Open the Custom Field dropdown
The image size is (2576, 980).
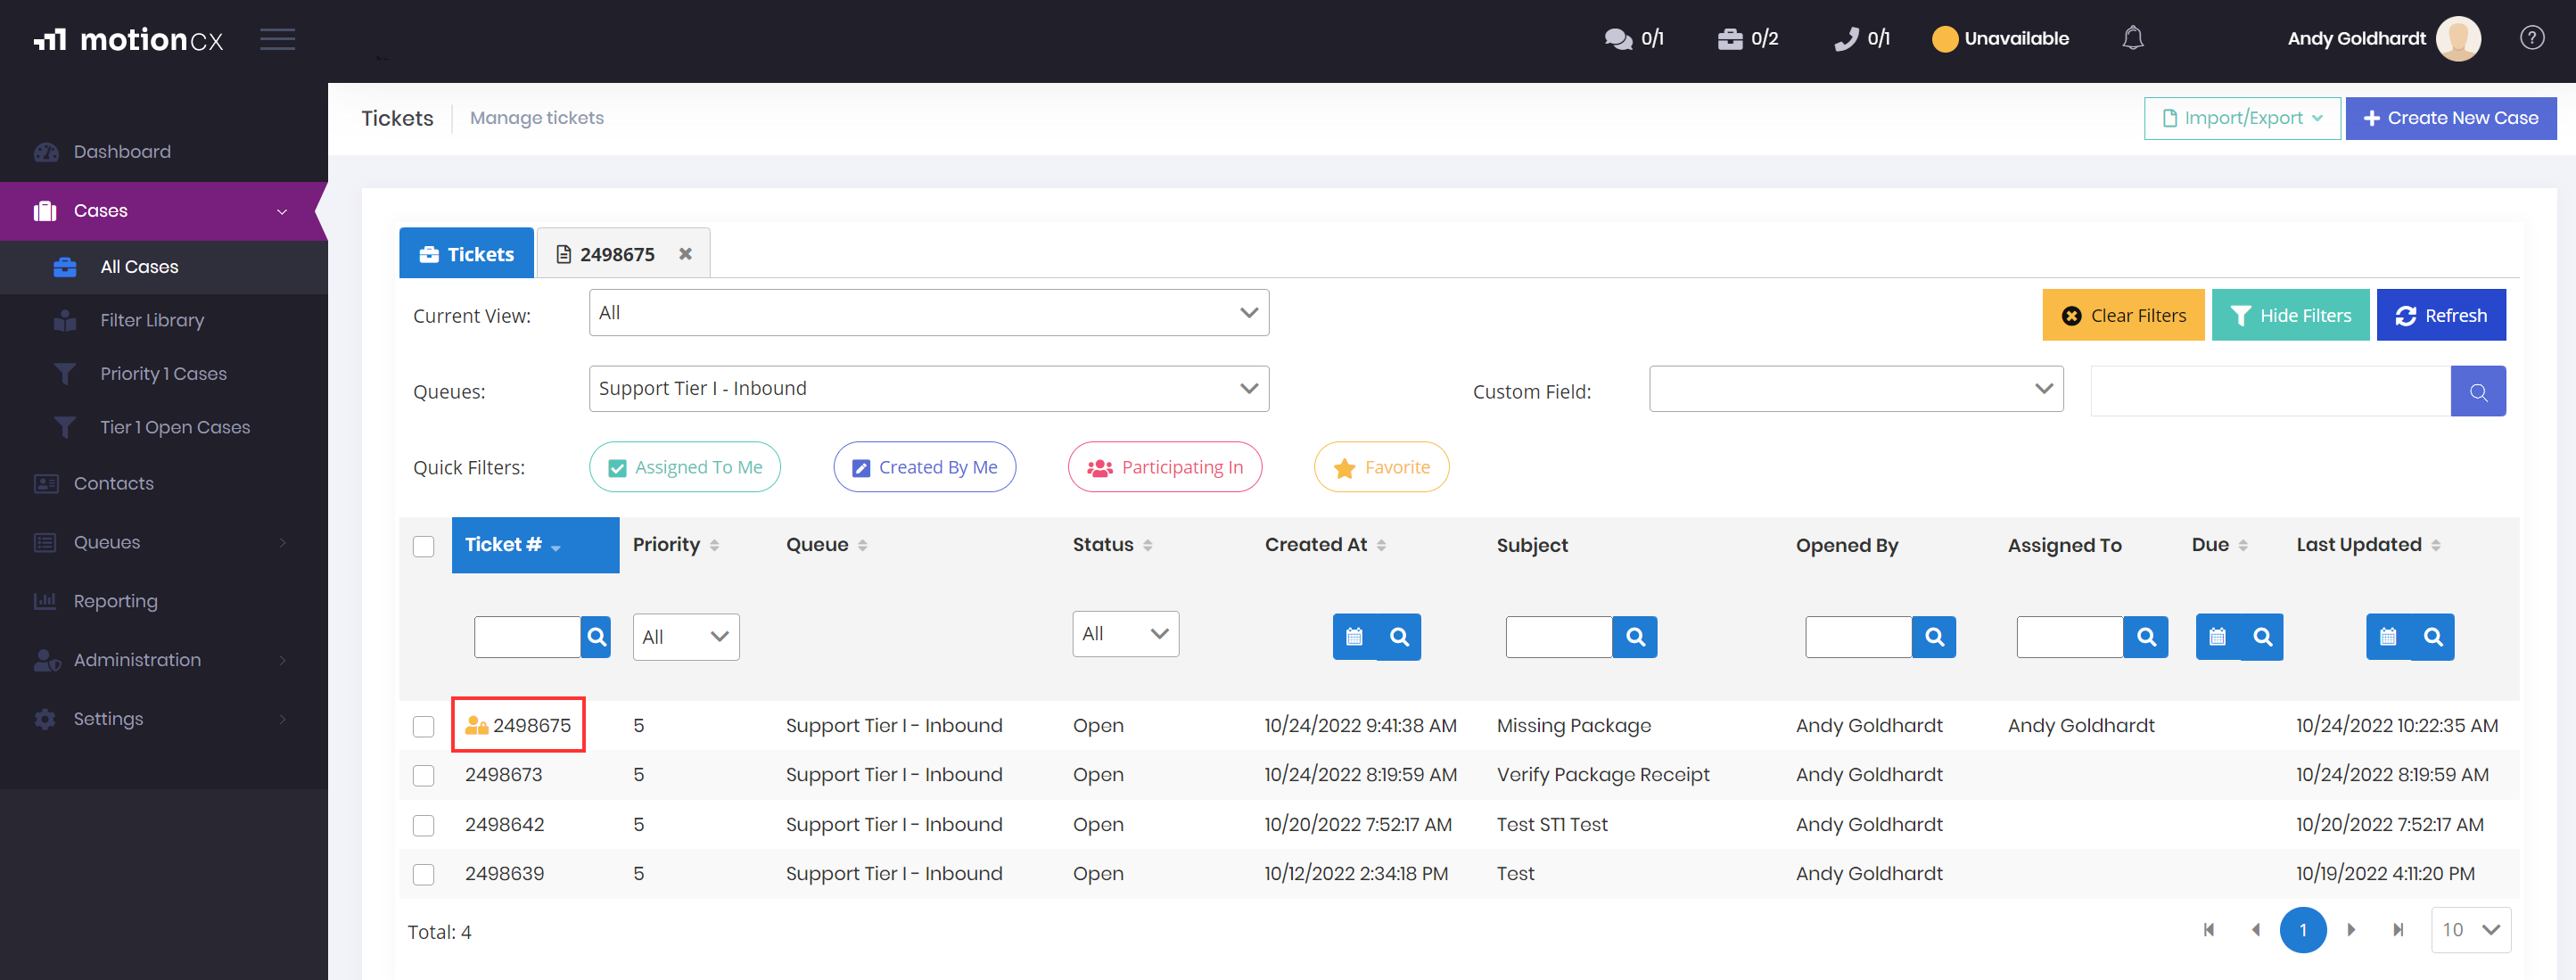(x=1856, y=389)
